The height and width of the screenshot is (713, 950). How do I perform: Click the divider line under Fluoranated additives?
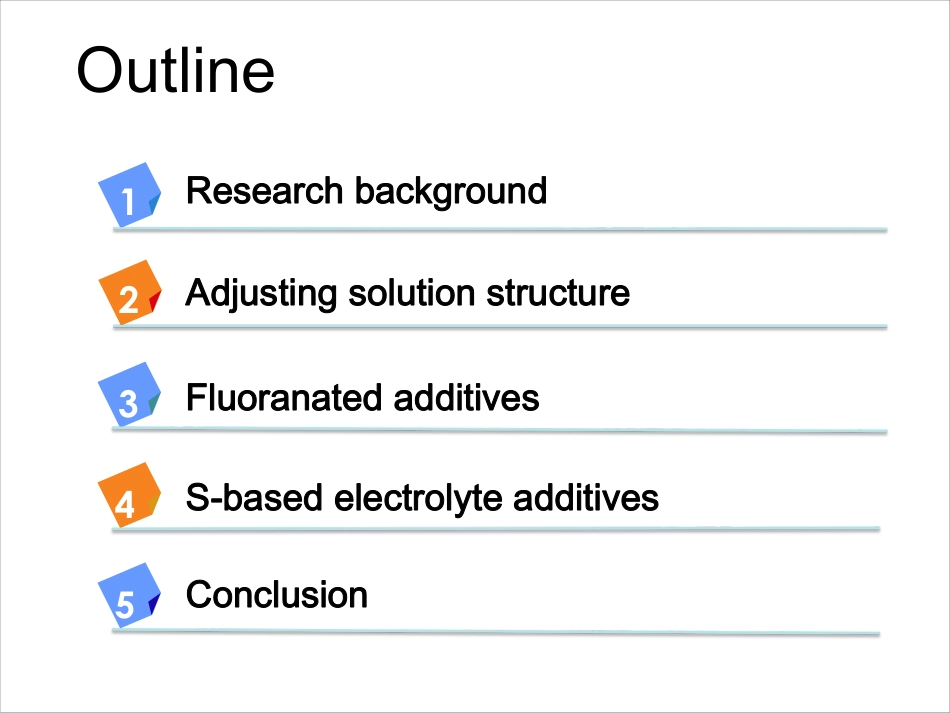click(499, 430)
